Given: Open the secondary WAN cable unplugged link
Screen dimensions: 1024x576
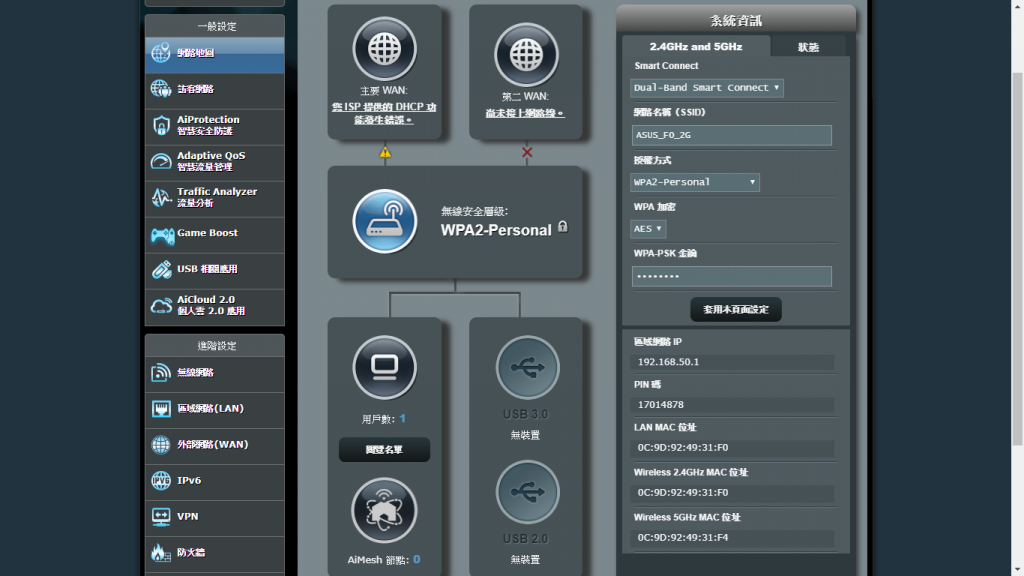Looking at the screenshot, I should click(525, 113).
